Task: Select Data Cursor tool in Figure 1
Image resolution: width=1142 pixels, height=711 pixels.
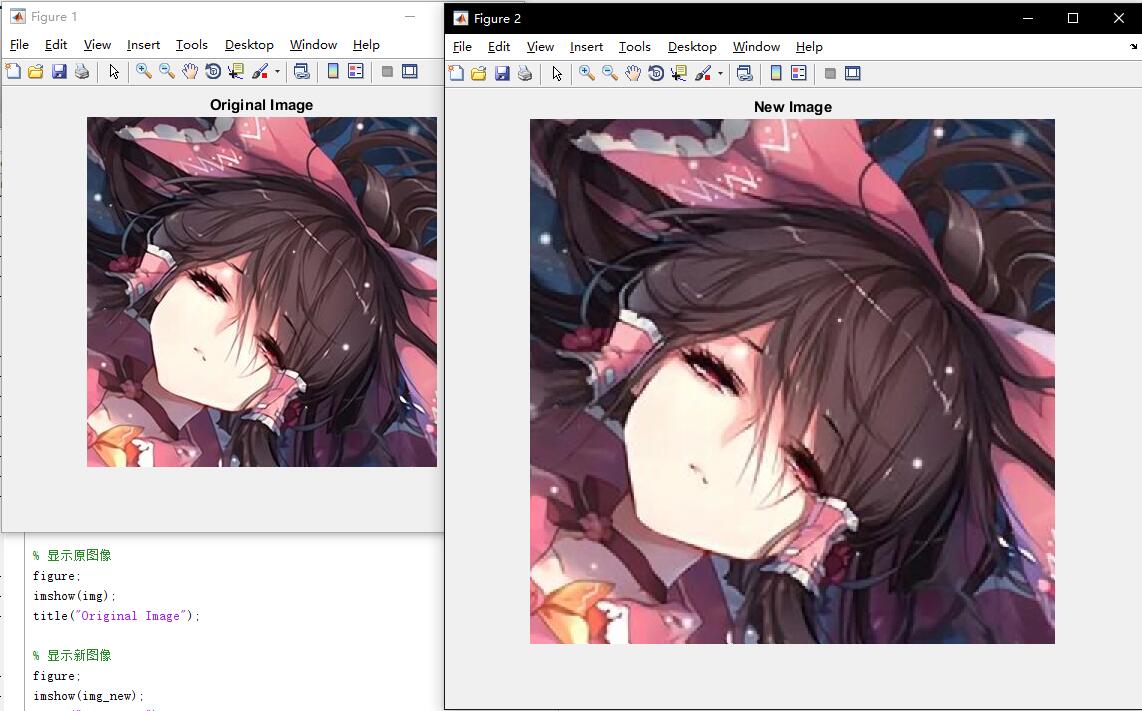Action: [x=235, y=71]
